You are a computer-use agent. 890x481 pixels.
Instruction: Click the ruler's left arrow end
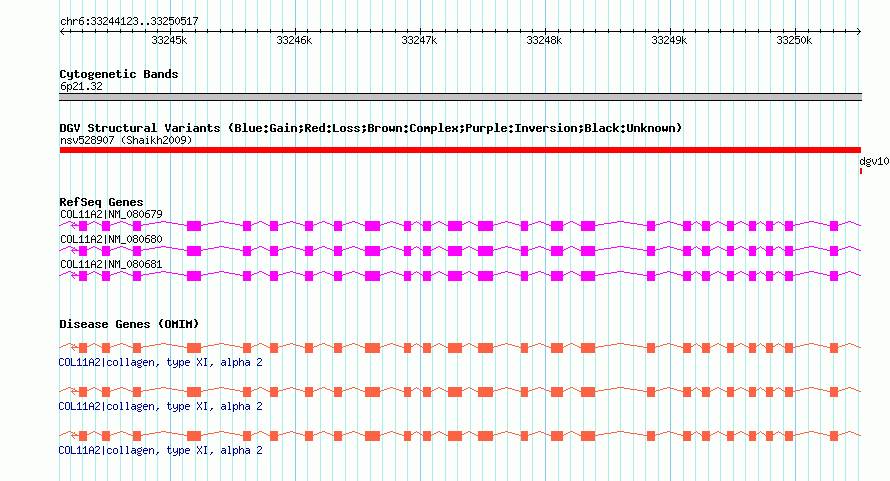[x=62, y=31]
